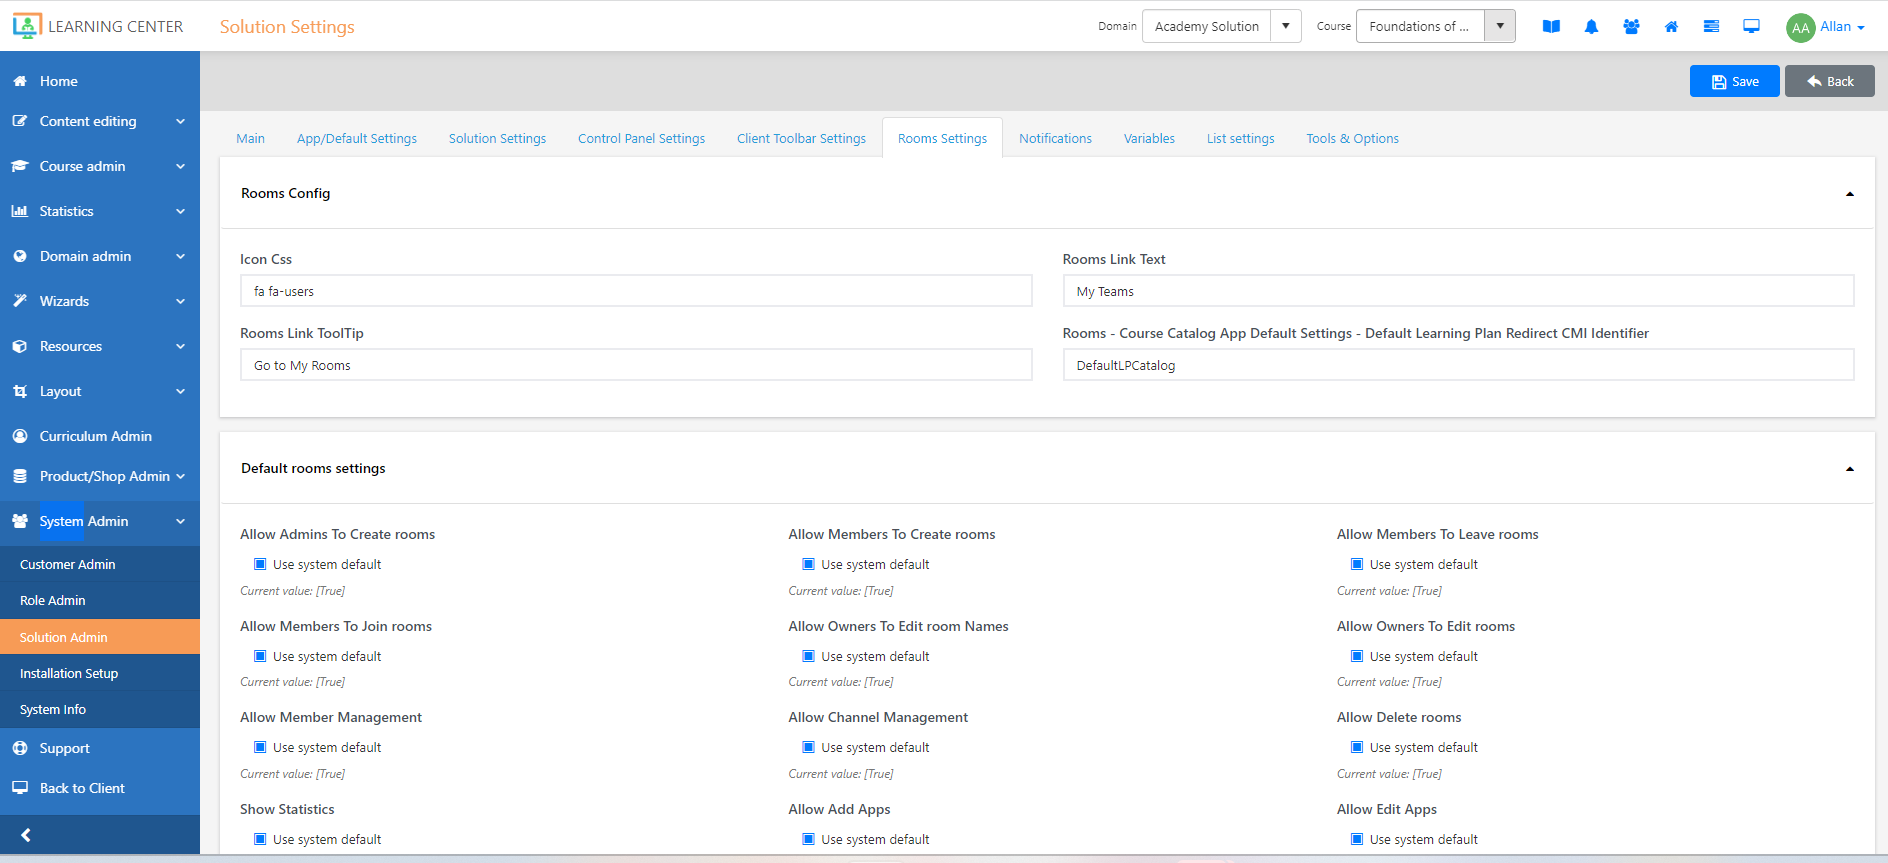Viewport: 1888px width, 863px height.
Task: Click the Resources cube icon
Action: point(20,346)
